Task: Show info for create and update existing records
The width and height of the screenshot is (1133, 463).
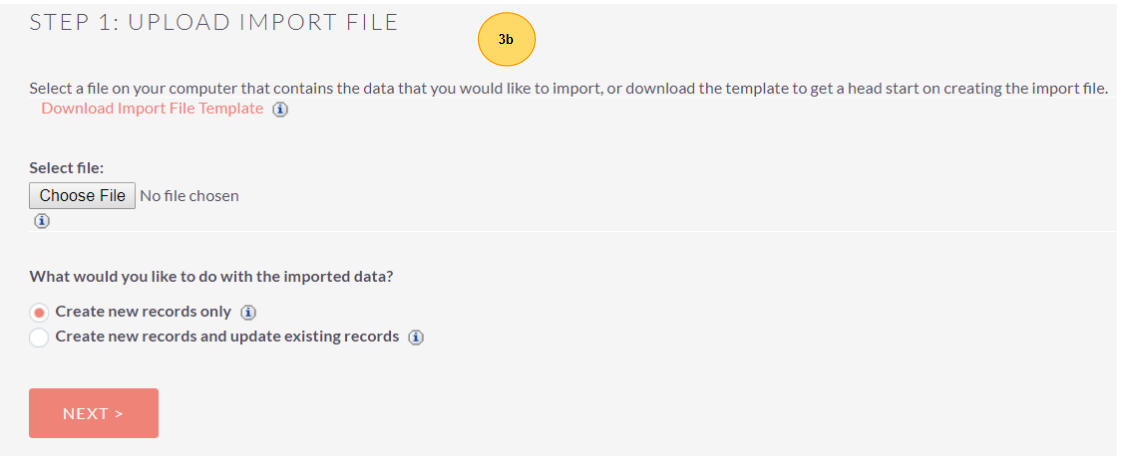Action: (416, 337)
